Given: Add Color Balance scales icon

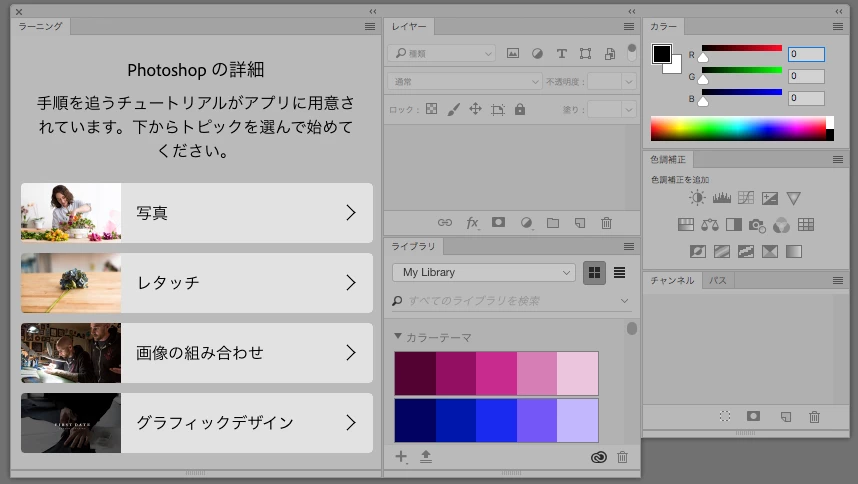Looking at the screenshot, I should point(710,224).
